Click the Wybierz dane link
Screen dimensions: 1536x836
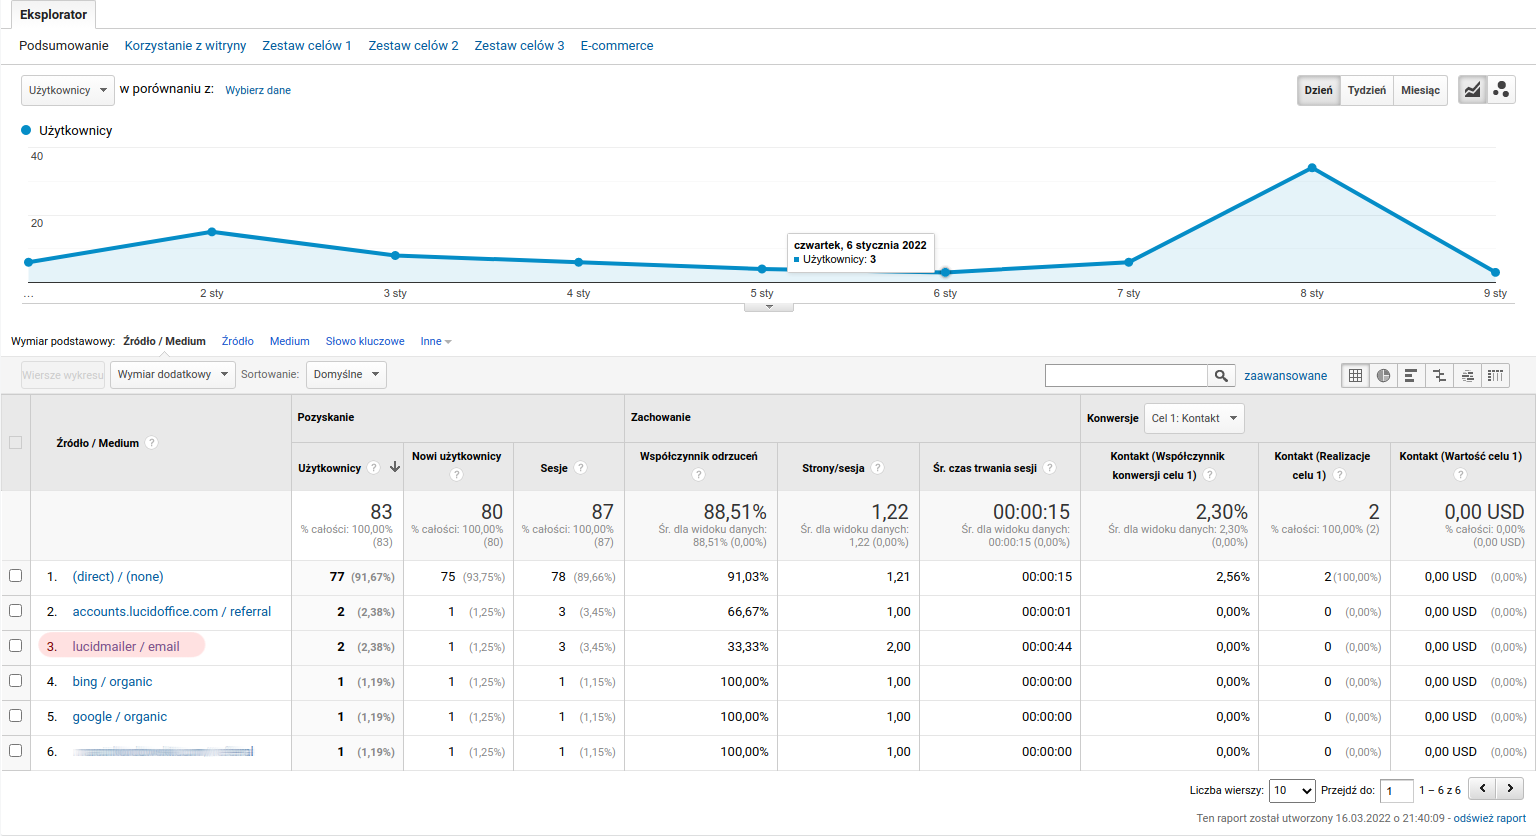click(258, 90)
